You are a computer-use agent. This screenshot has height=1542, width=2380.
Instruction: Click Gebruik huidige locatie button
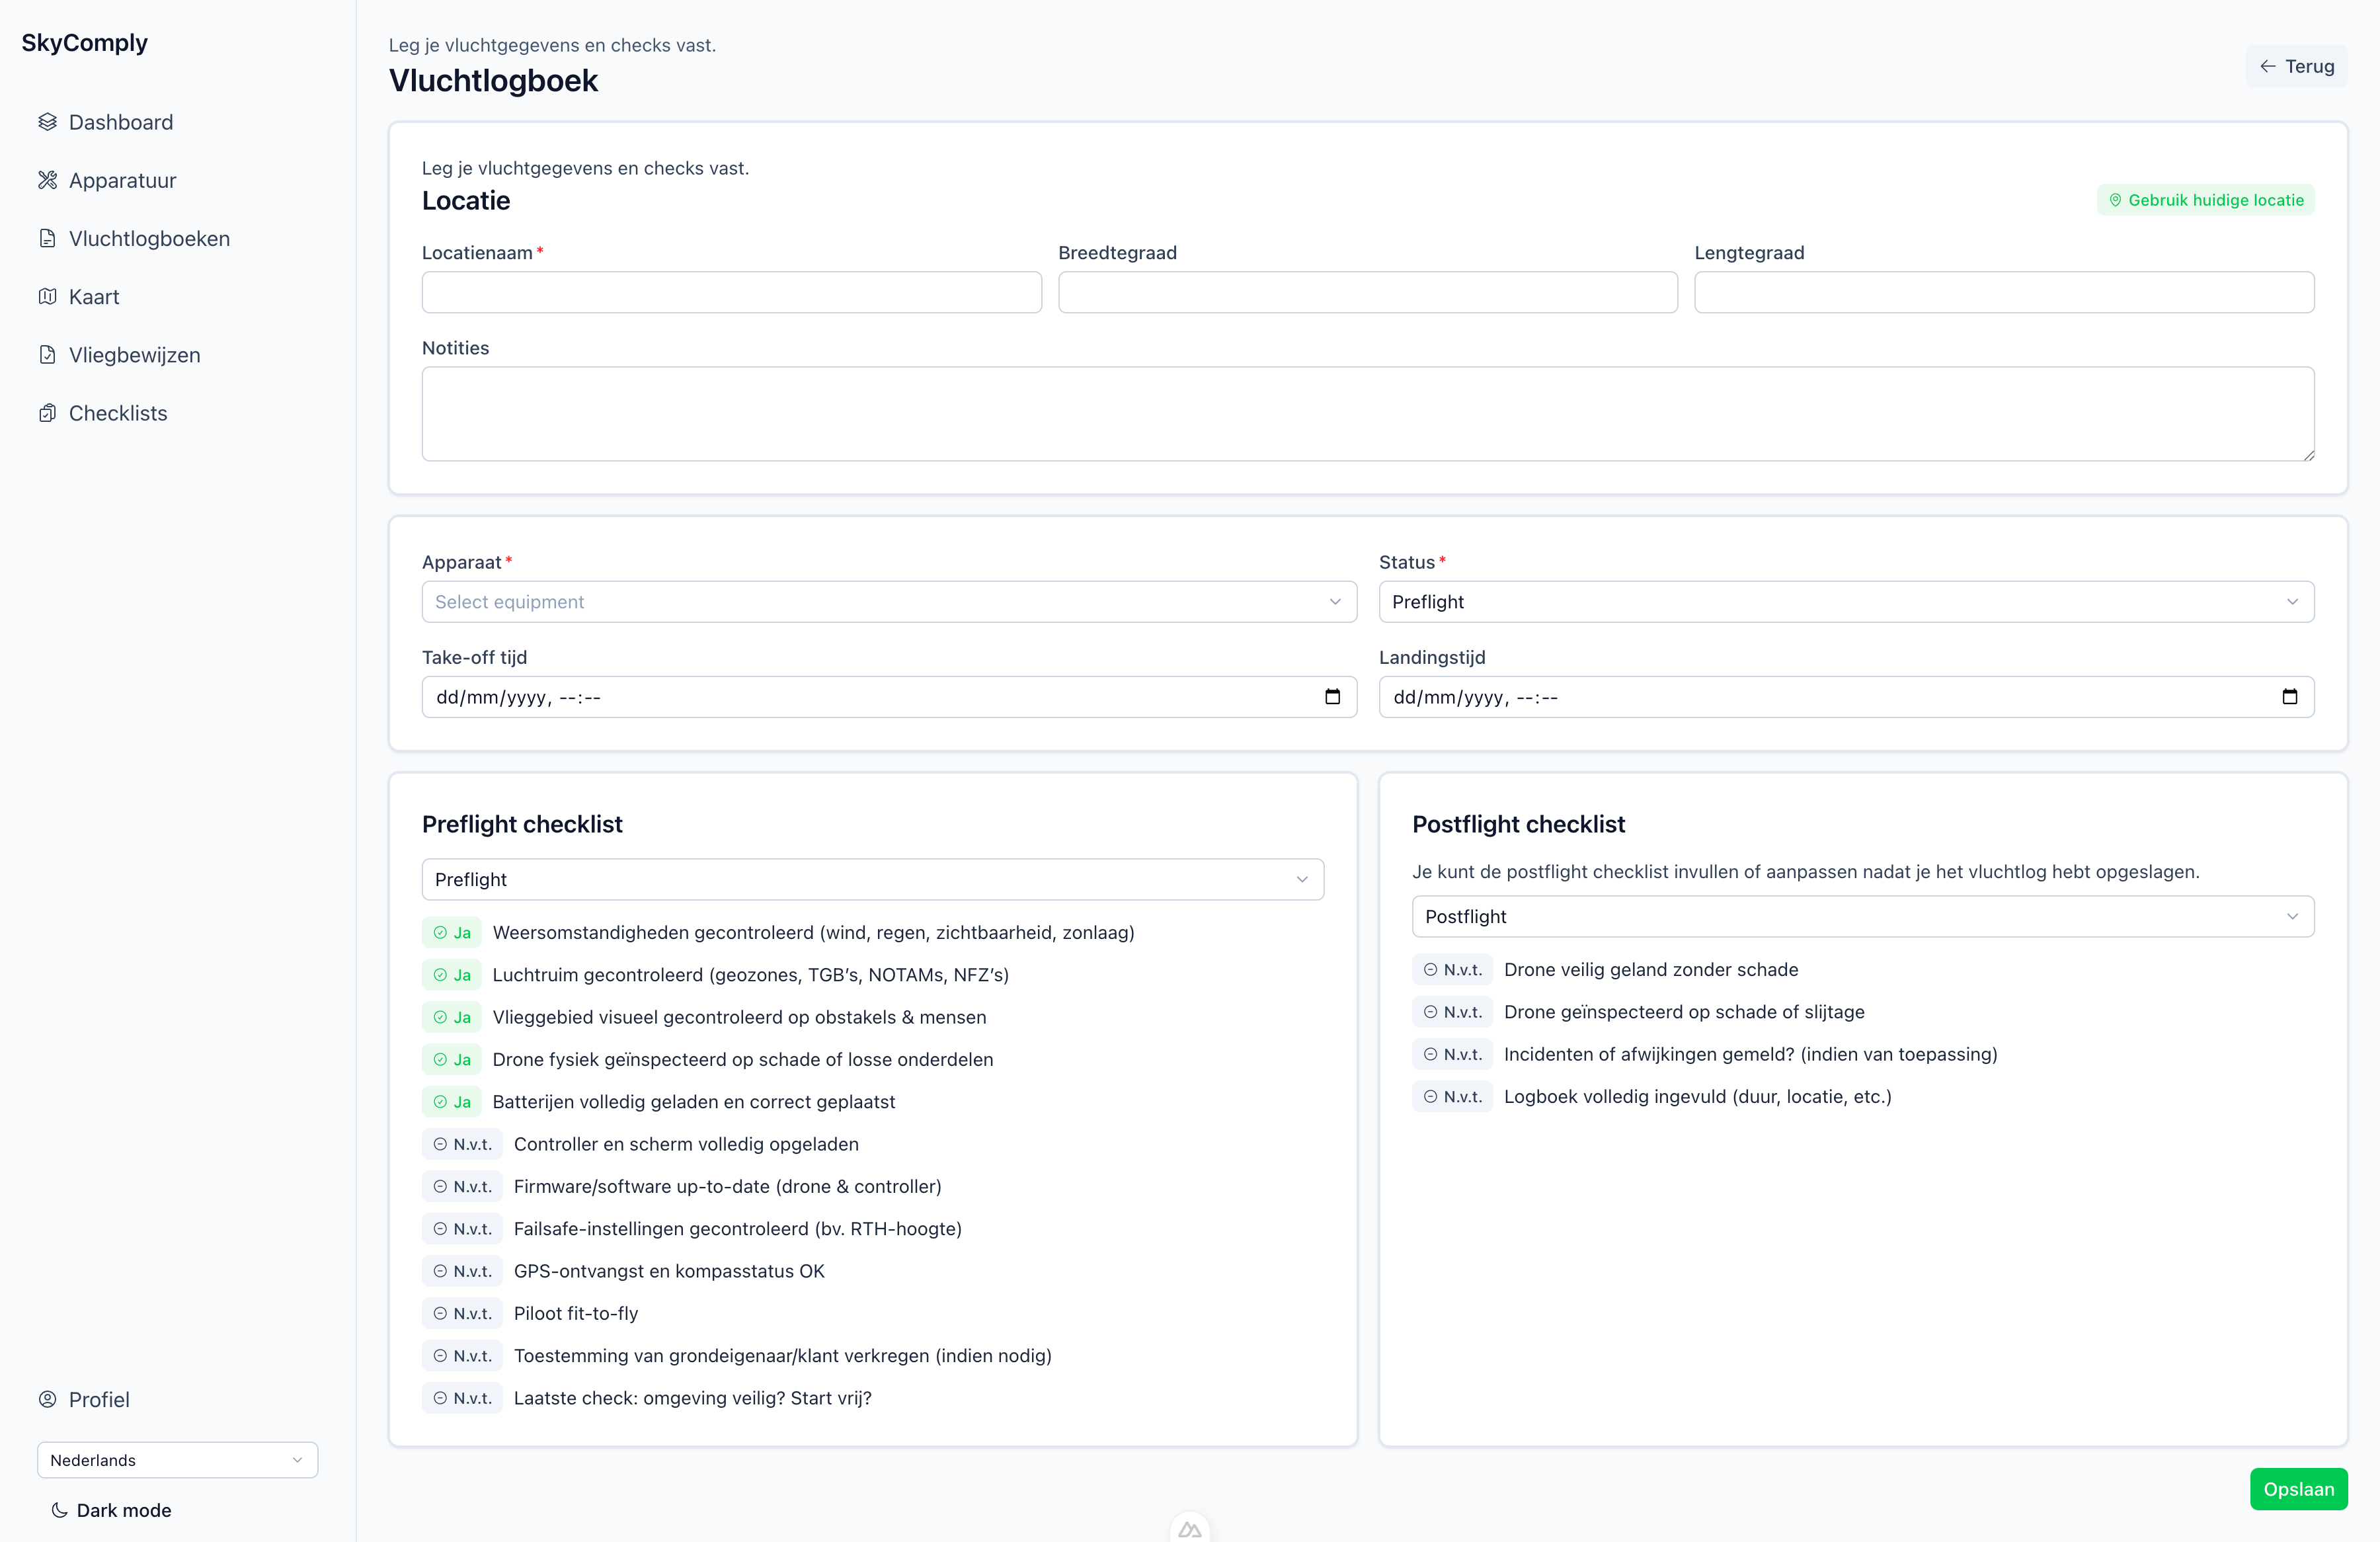[2205, 200]
